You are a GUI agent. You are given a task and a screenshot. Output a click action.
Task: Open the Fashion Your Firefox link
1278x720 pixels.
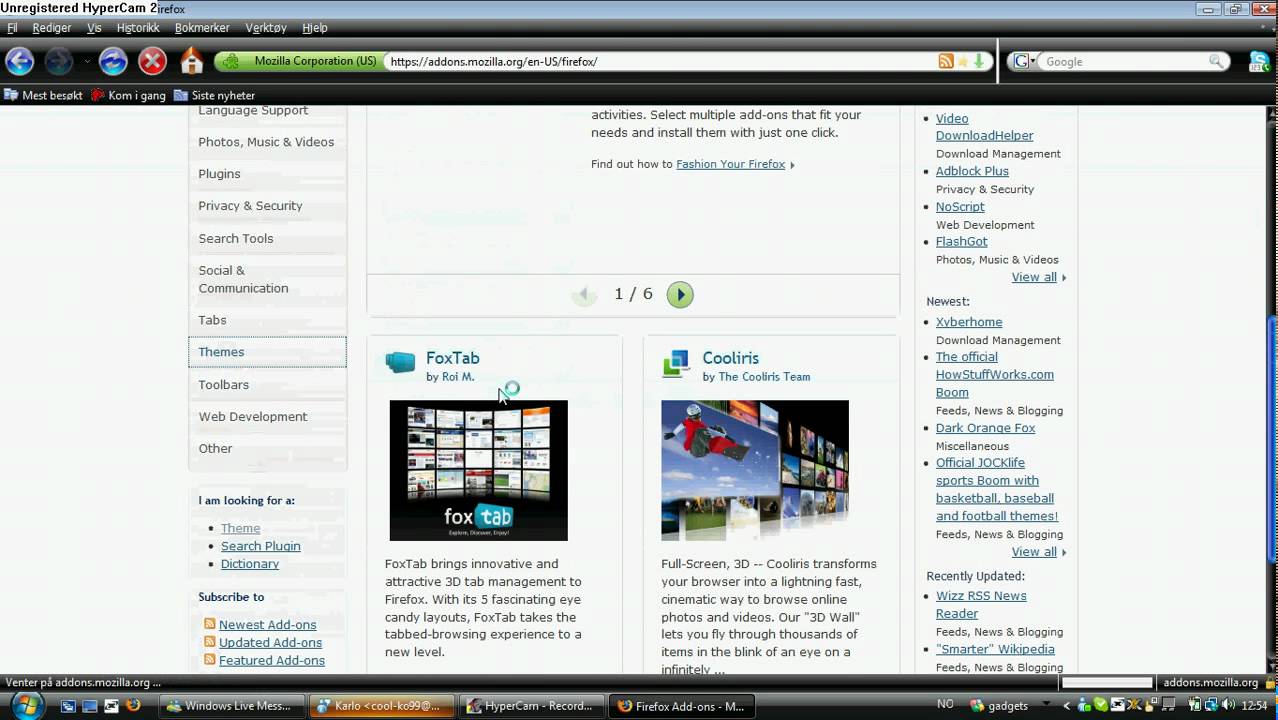coord(730,164)
